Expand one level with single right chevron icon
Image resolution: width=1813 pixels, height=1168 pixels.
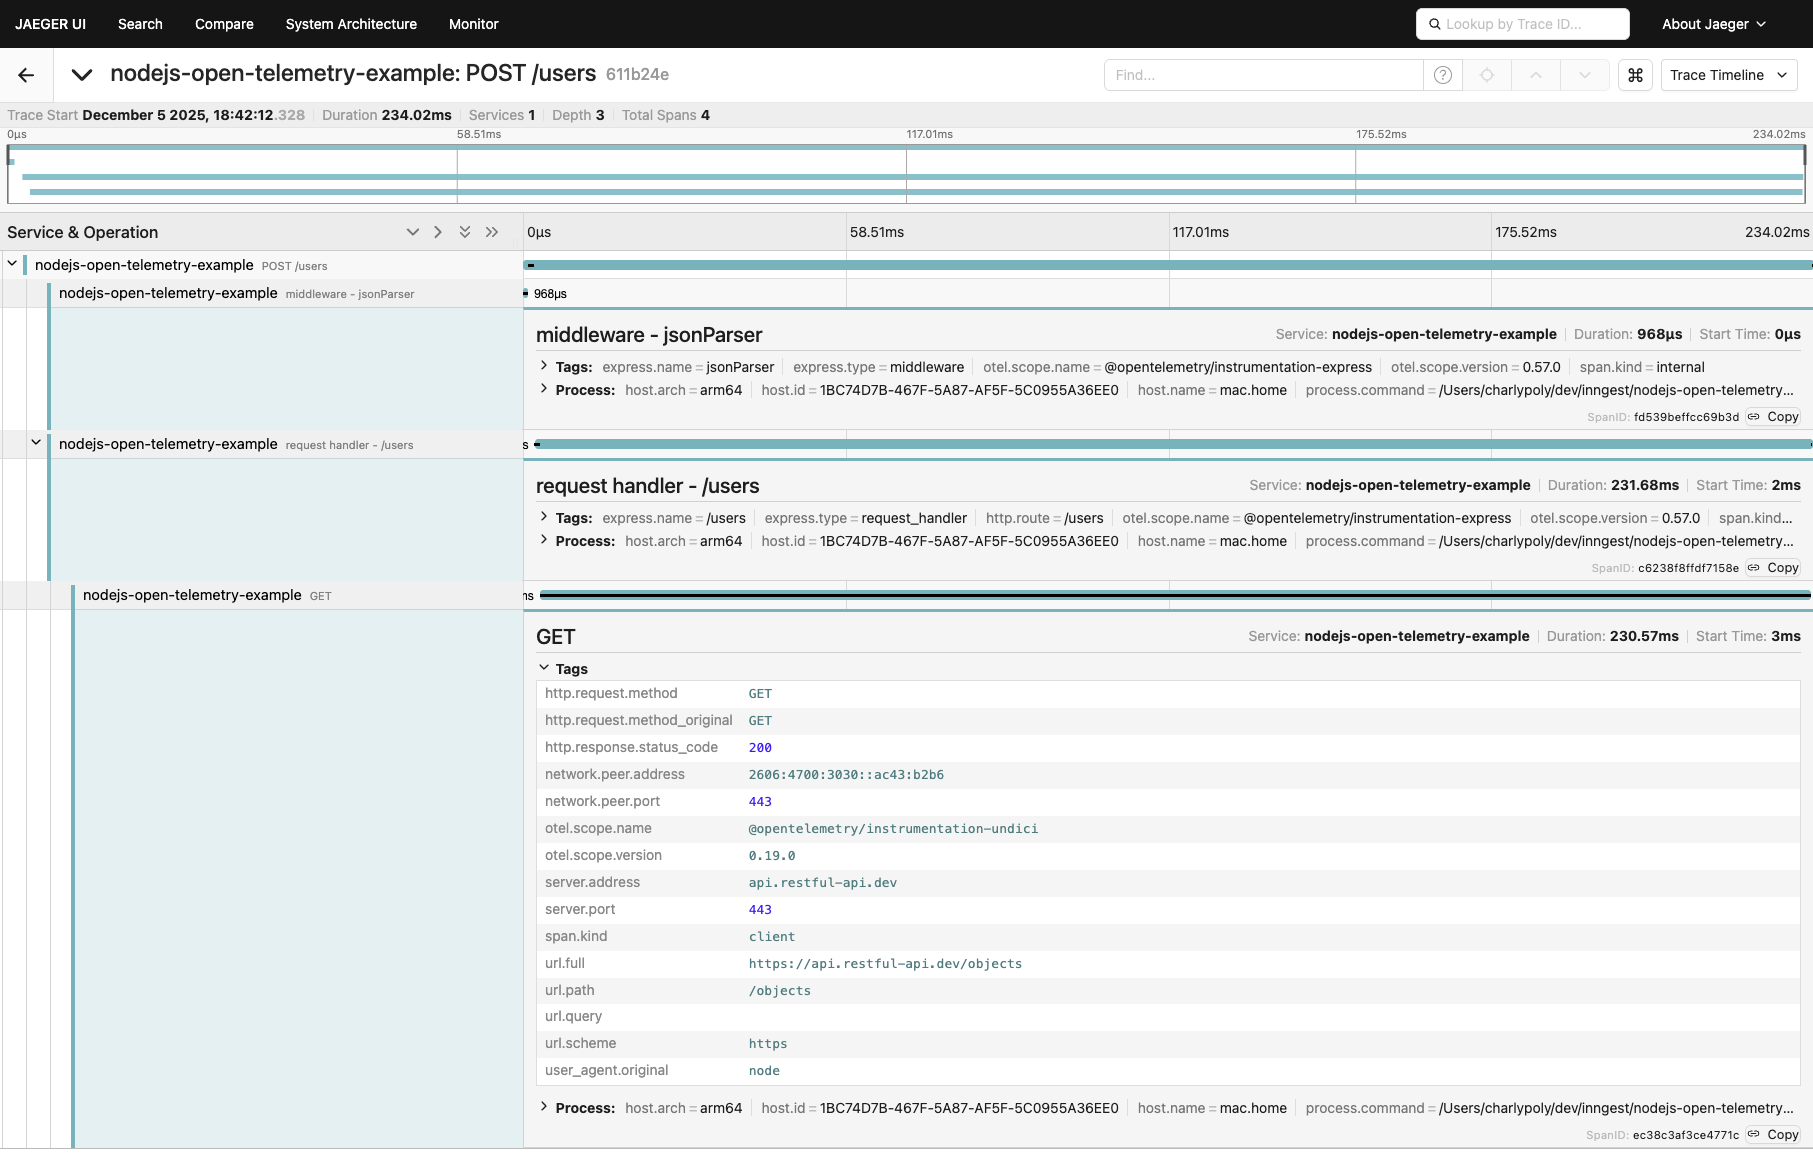[438, 231]
